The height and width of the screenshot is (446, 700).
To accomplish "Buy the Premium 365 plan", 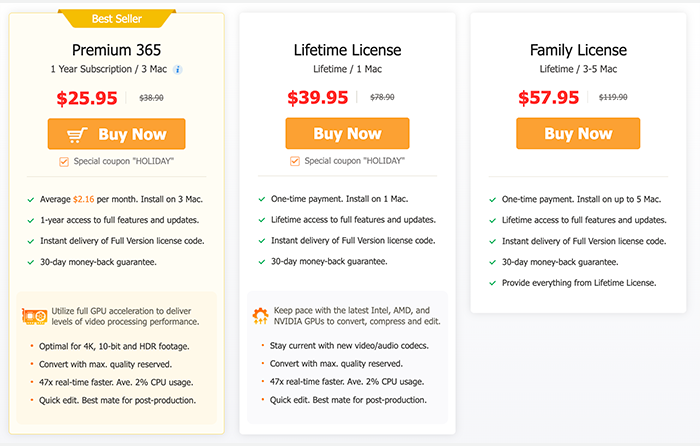I will coord(117,134).
